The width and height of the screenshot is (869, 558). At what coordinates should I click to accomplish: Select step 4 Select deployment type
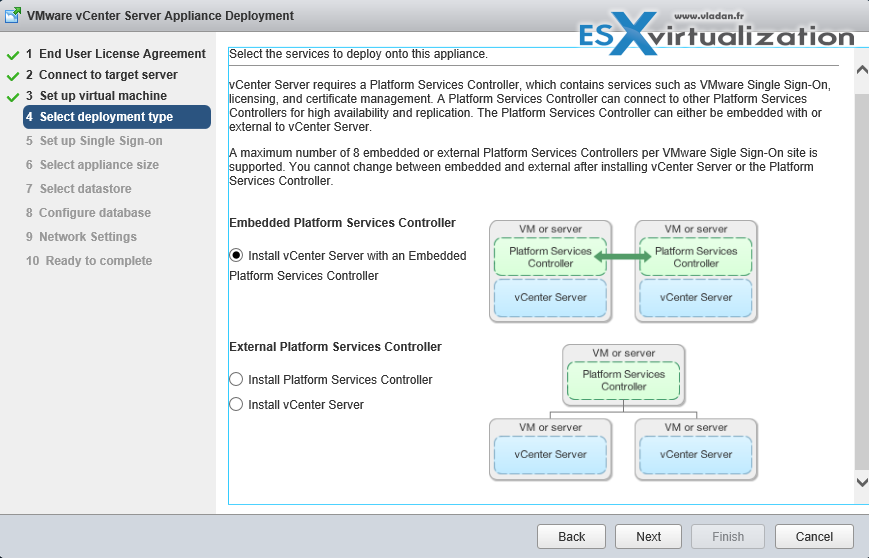(x=117, y=117)
